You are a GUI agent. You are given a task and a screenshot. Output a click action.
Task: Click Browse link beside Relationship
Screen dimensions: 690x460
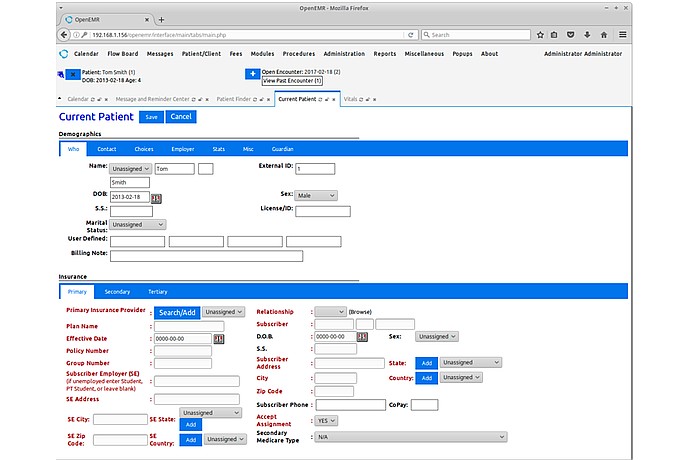coord(360,312)
